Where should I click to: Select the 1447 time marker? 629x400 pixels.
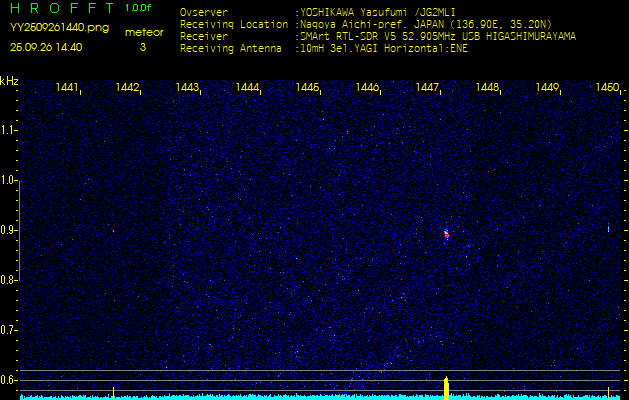[x=427, y=88]
